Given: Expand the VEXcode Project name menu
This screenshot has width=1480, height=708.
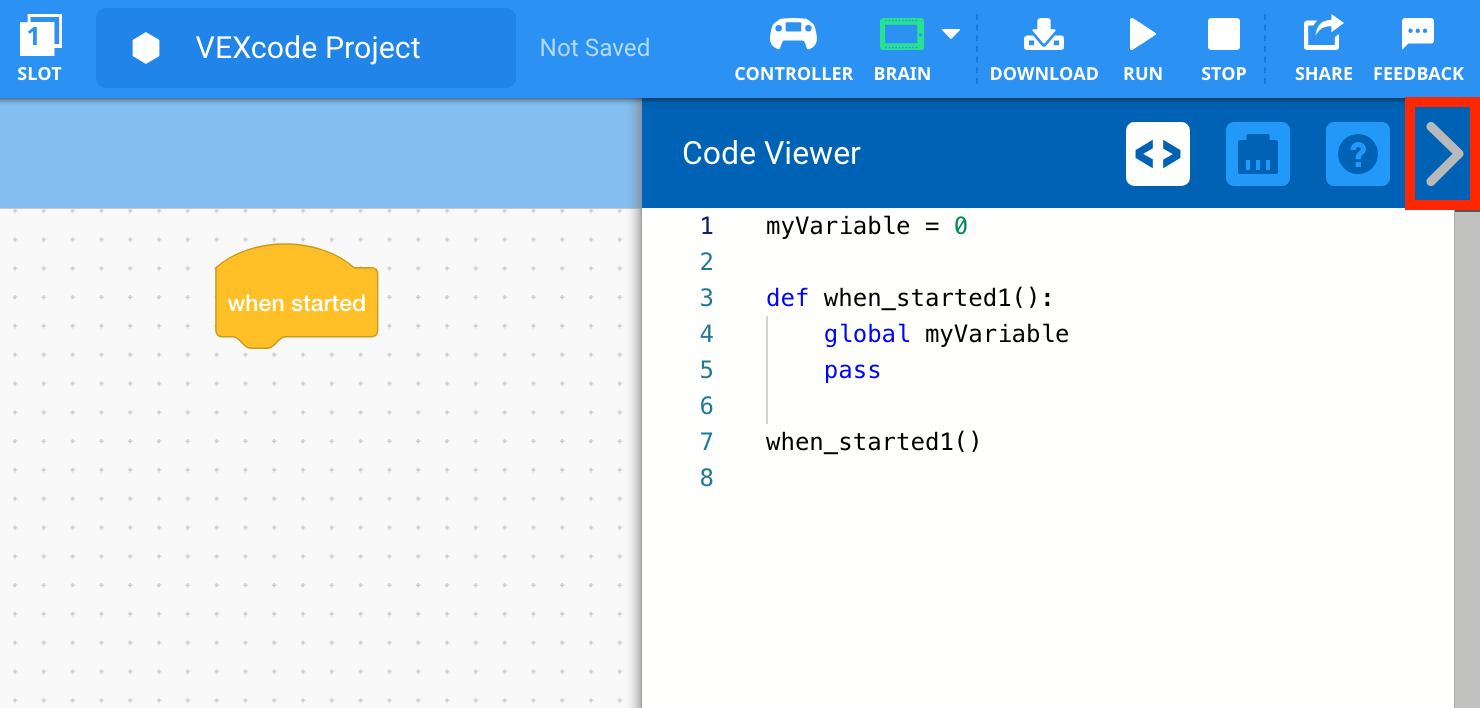Looking at the screenshot, I should tap(305, 47).
